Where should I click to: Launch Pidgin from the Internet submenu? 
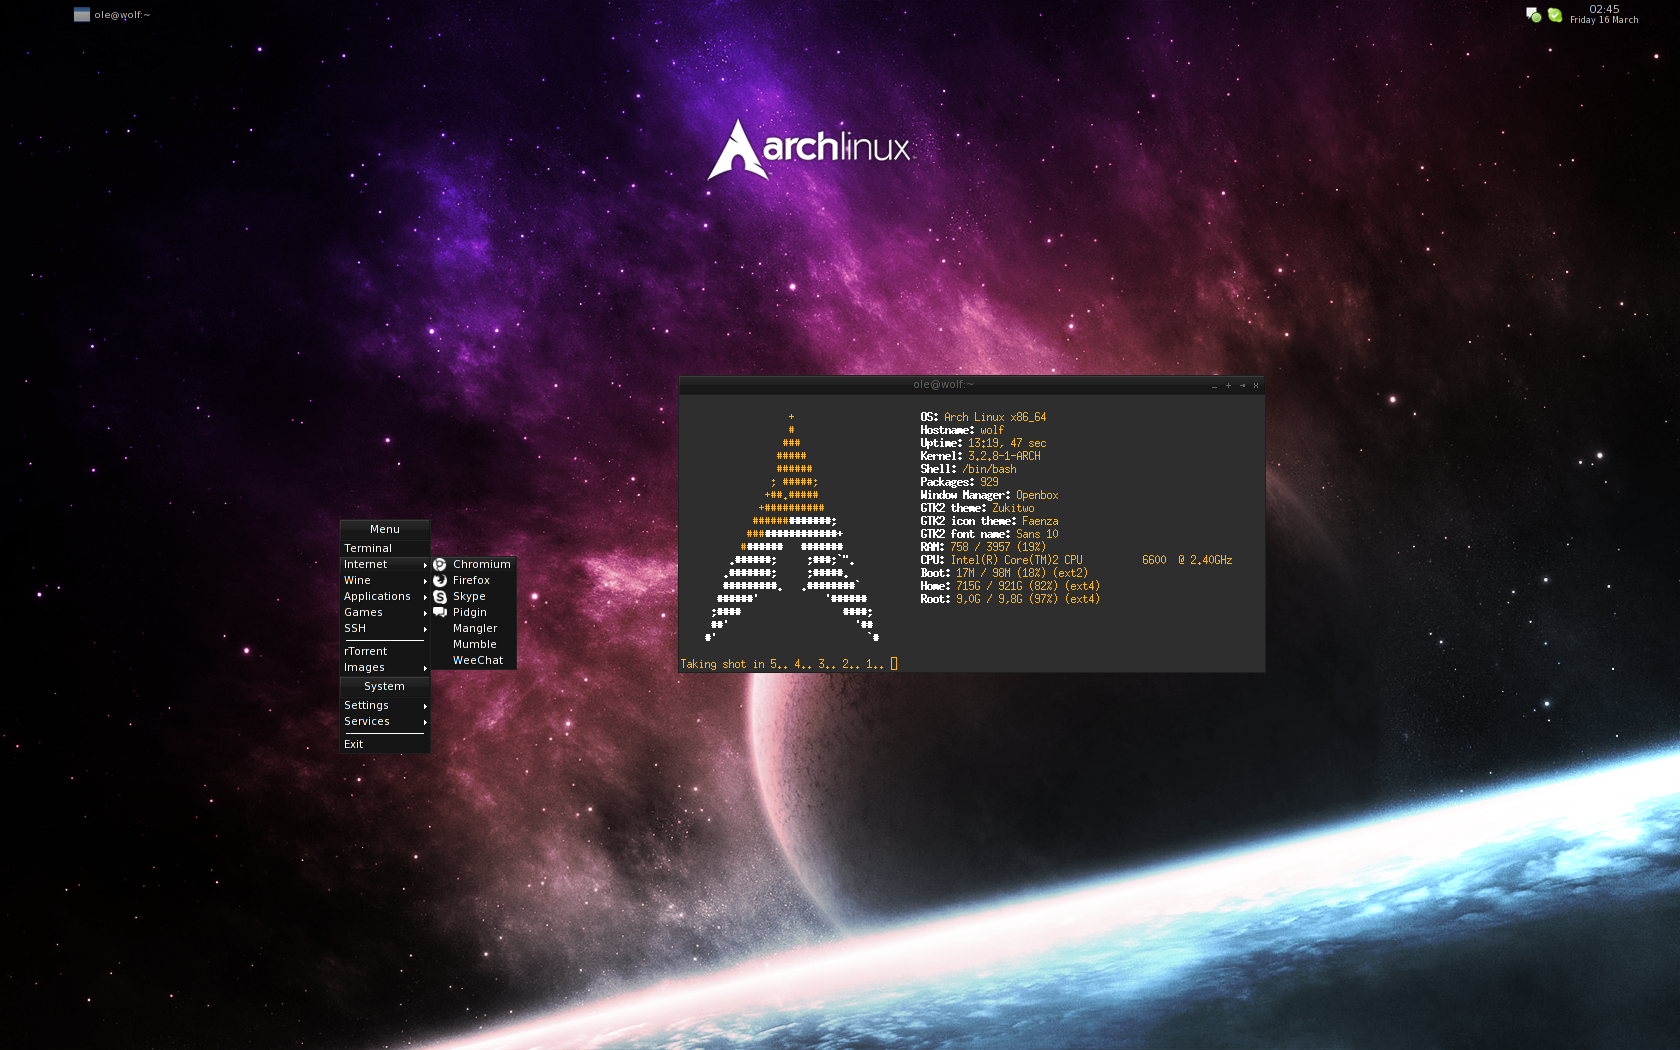pyautogui.click(x=474, y=612)
